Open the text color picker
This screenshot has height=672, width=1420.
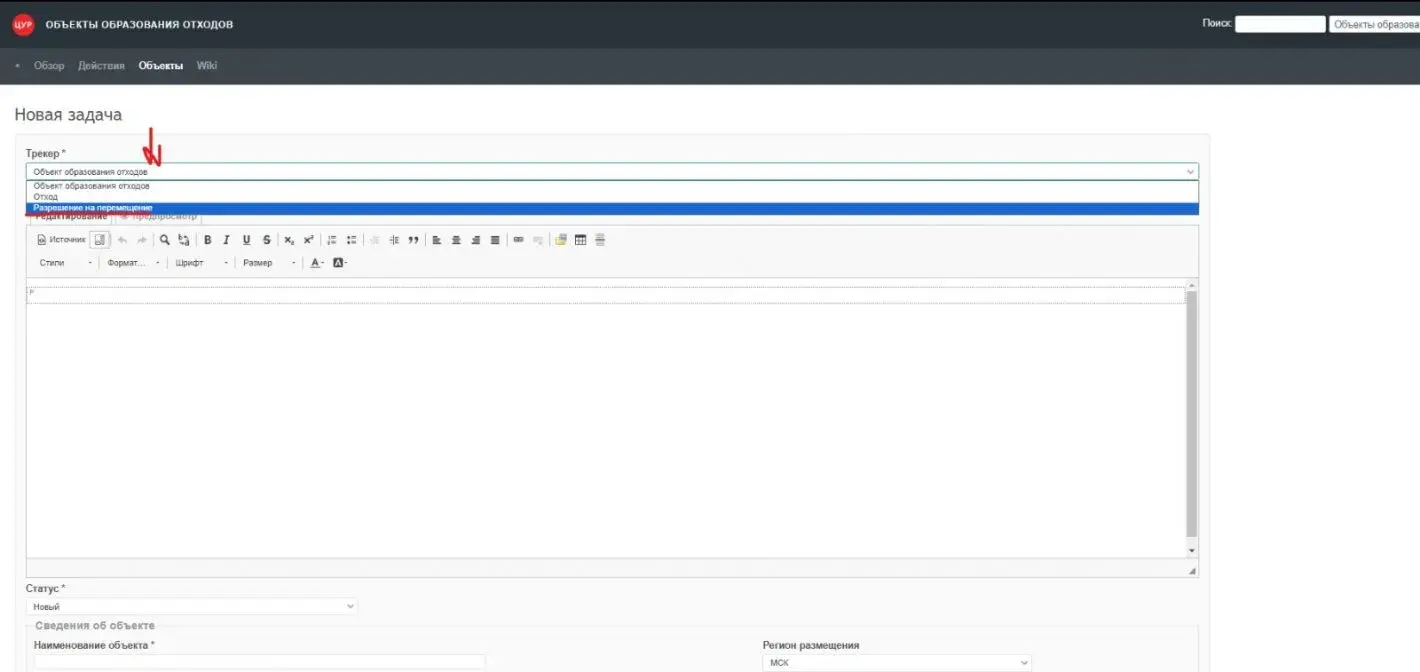[x=317, y=263]
